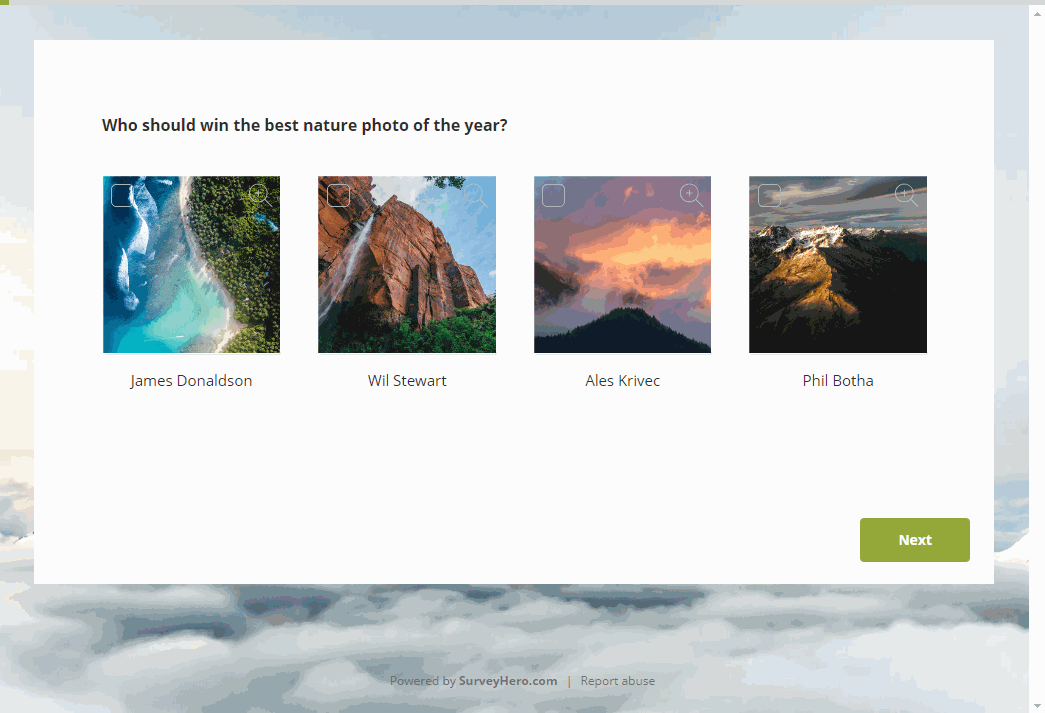Screen dimensions: 1045x713
Task: Click magnifier icon on Wil Stewart photo
Action: click(x=475, y=196)
